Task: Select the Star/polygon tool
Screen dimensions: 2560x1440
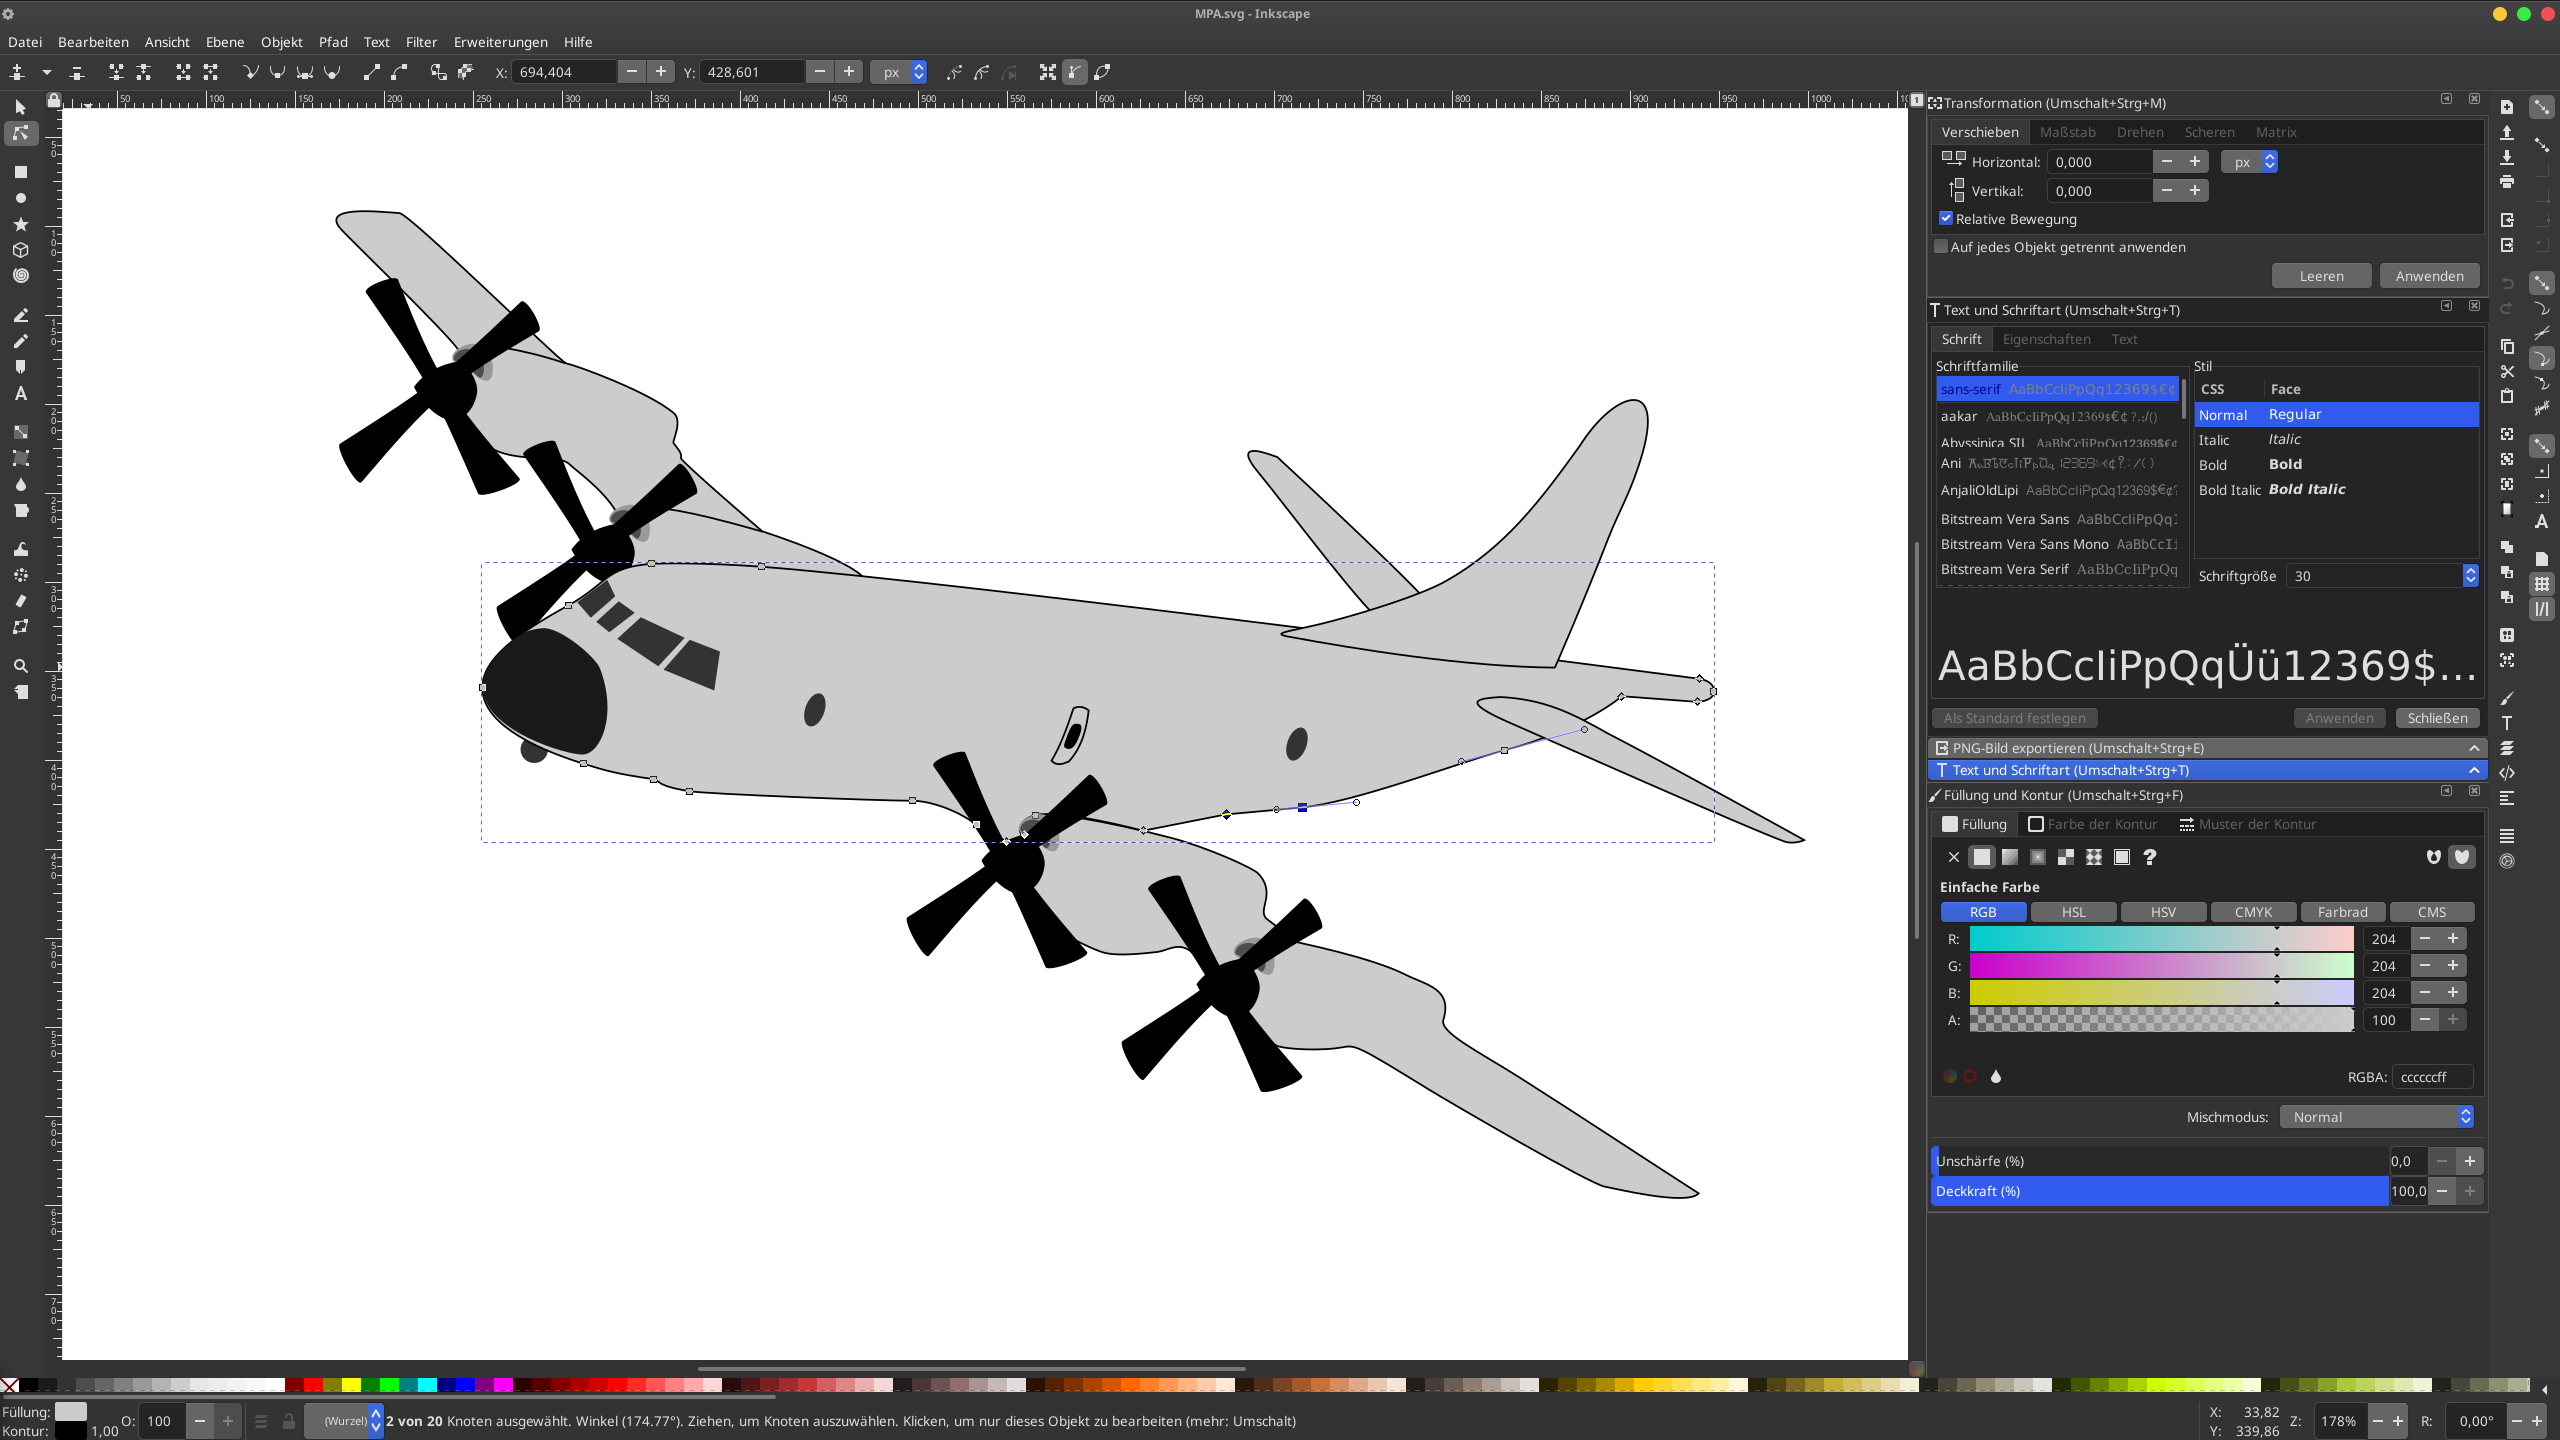Action: pyautogui.click(x=20, y=224)
